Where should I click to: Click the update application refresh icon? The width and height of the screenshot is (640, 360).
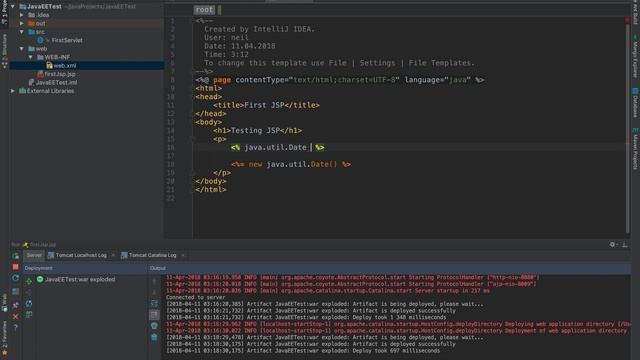[16, 278]
